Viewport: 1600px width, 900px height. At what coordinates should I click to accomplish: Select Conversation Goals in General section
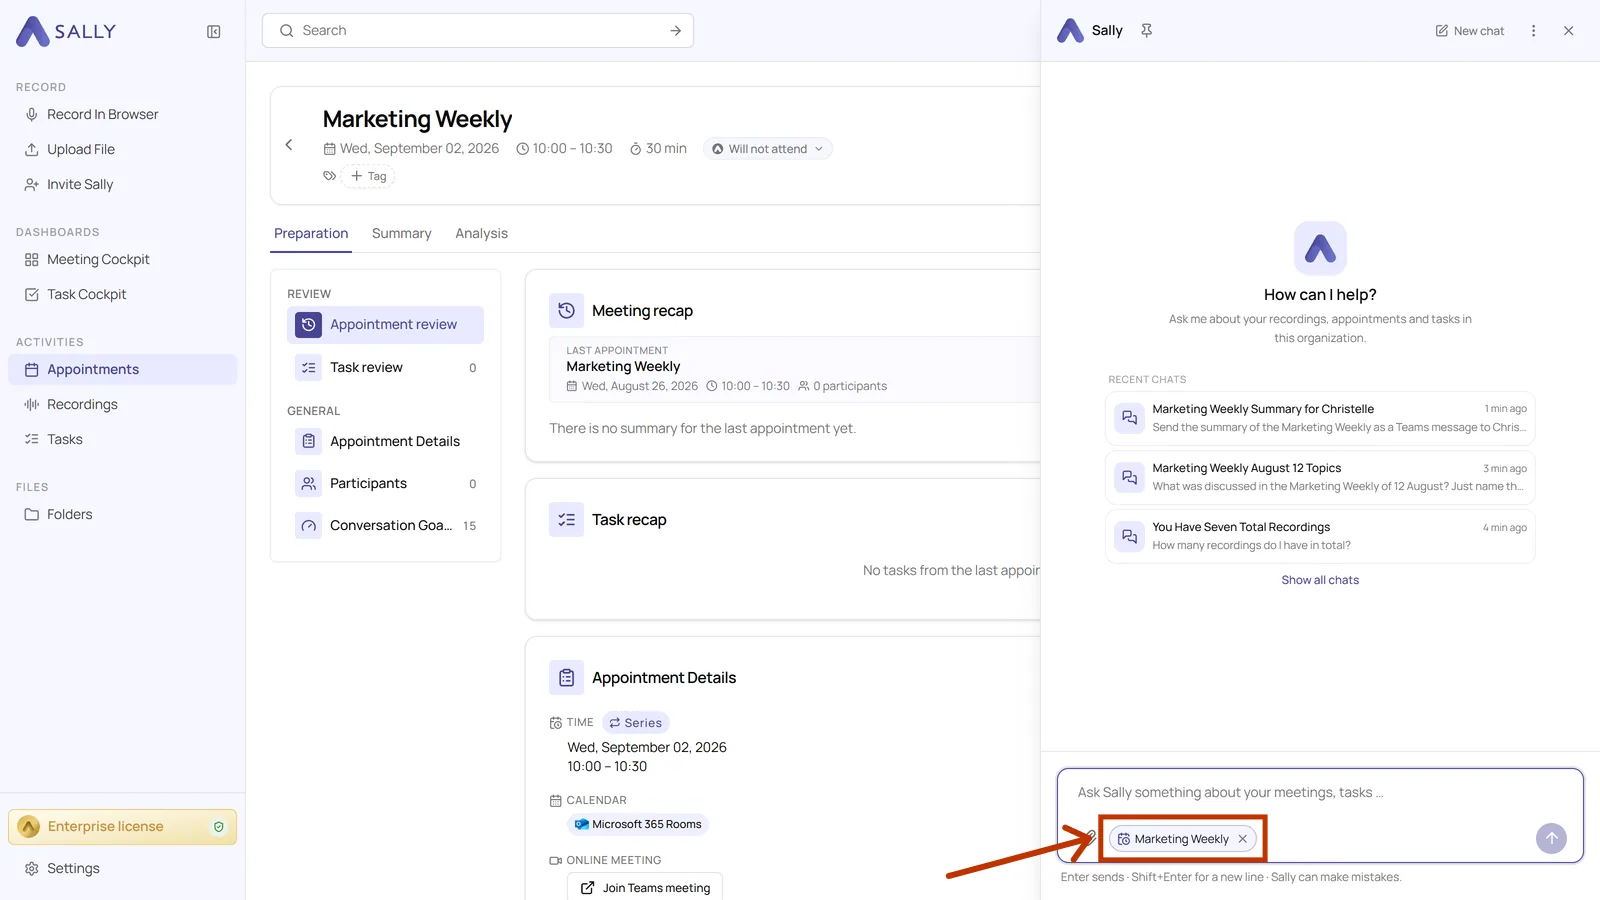[385, 526]
